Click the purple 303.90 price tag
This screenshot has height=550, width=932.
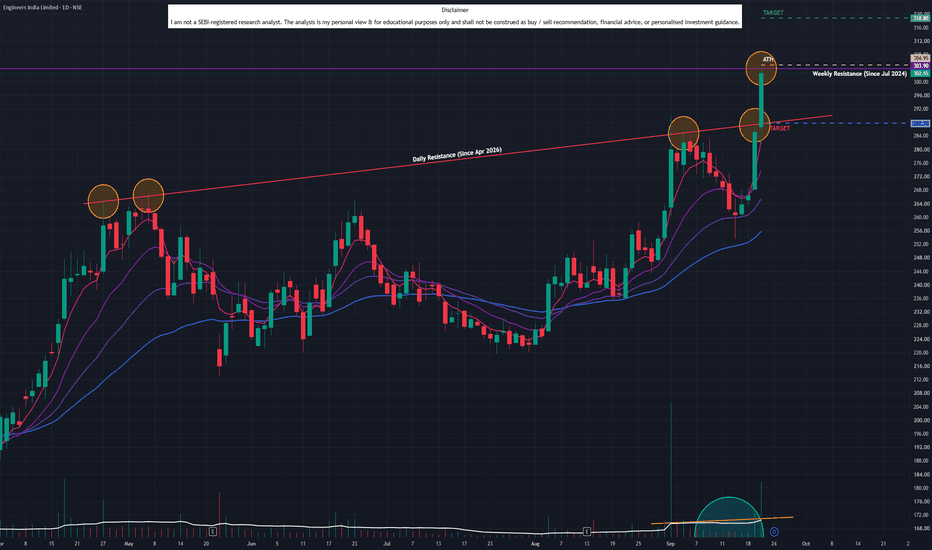(x=920, y=65)
